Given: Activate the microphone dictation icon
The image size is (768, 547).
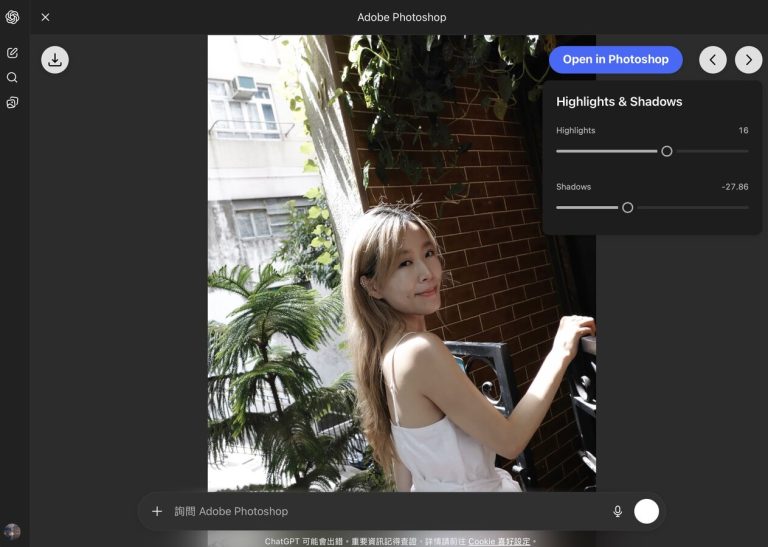Looking at the screenshot, I should 617,511.
